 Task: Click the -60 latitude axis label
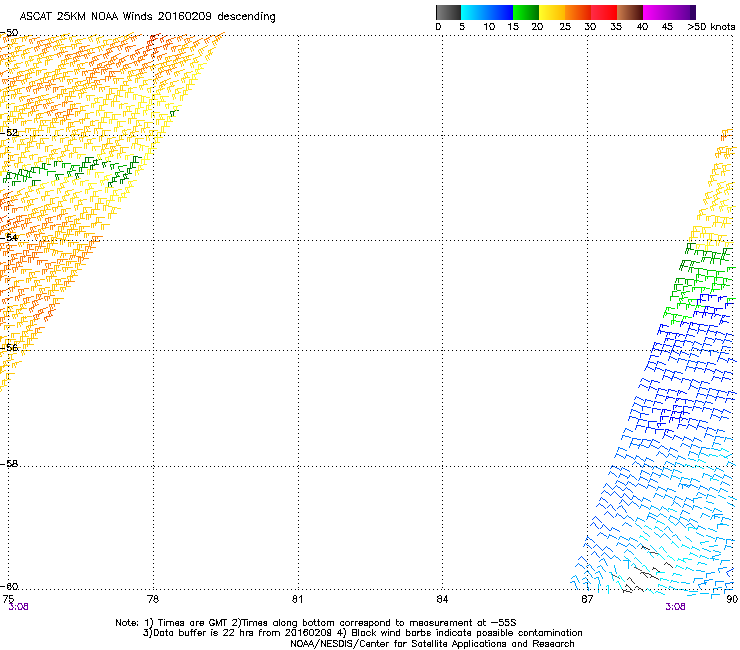click(x=9, y=586)
